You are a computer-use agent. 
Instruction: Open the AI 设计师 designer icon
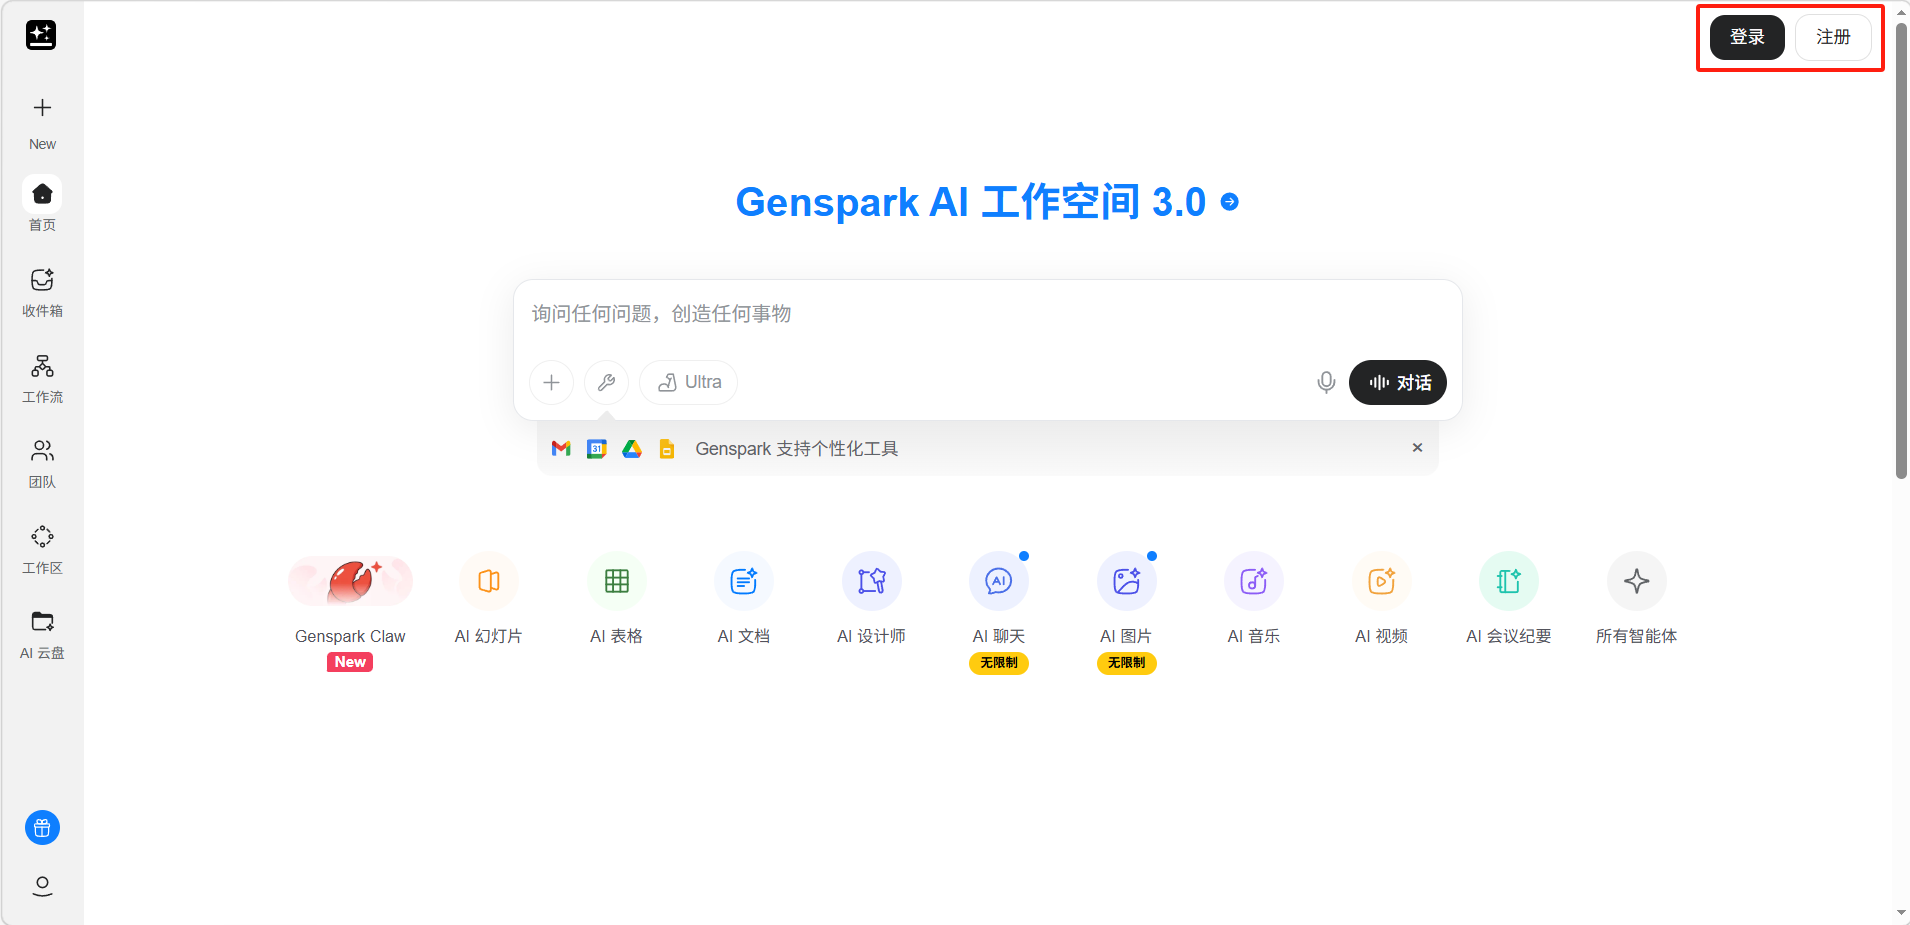[x=871, y=582]
